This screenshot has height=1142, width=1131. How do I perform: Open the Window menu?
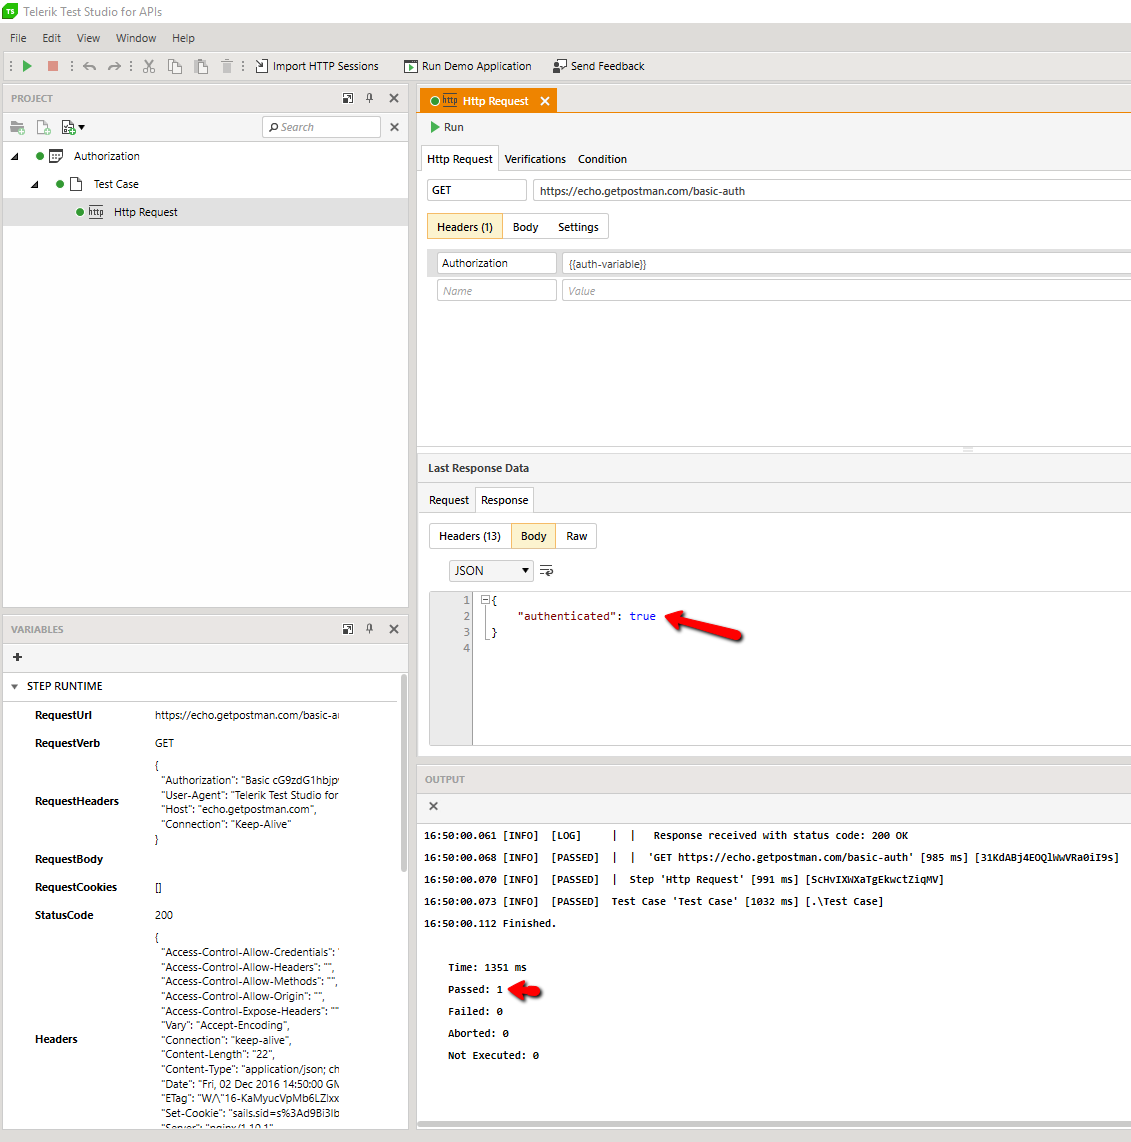[x=135, y=38]
